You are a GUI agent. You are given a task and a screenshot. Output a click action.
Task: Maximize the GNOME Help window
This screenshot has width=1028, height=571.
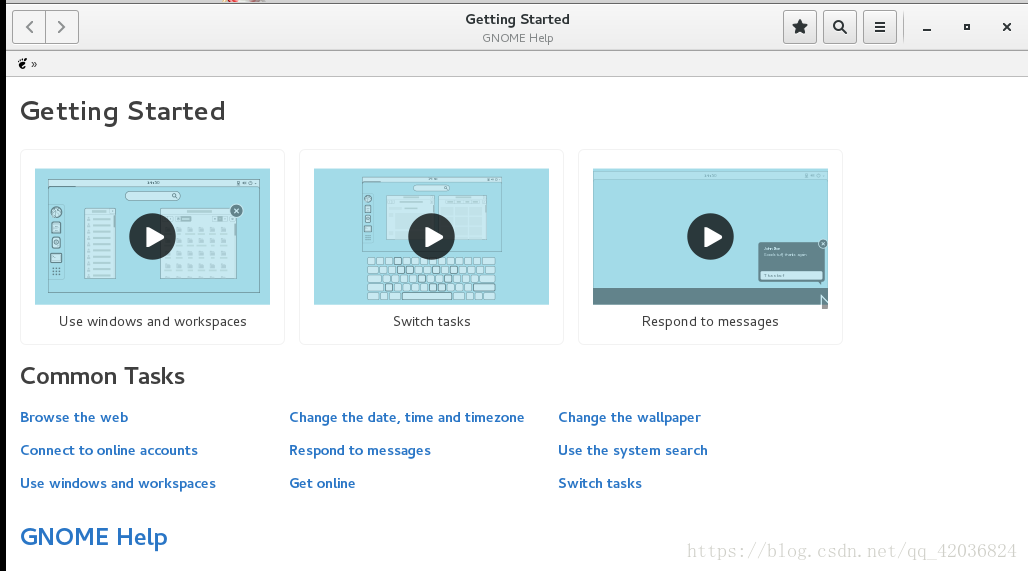point(966,27)
